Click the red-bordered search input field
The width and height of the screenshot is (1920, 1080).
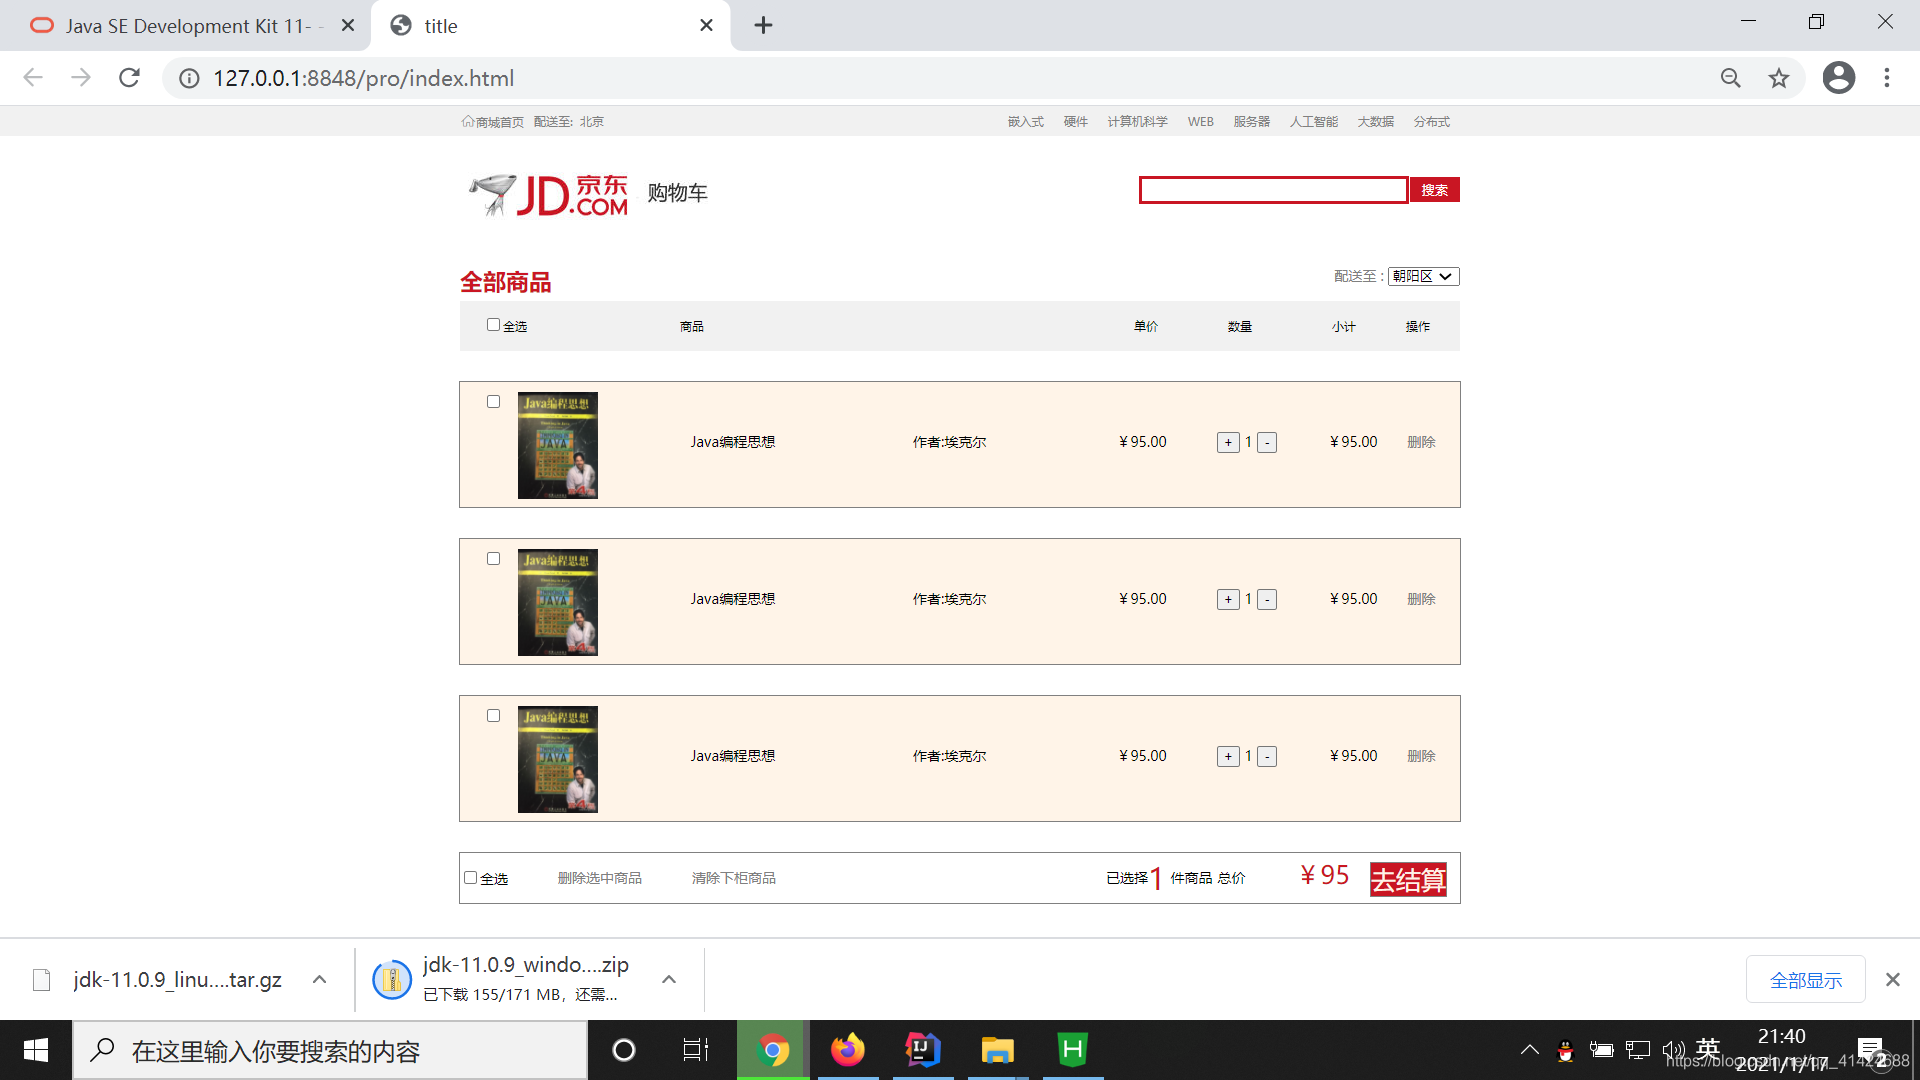pos(1273,190)
